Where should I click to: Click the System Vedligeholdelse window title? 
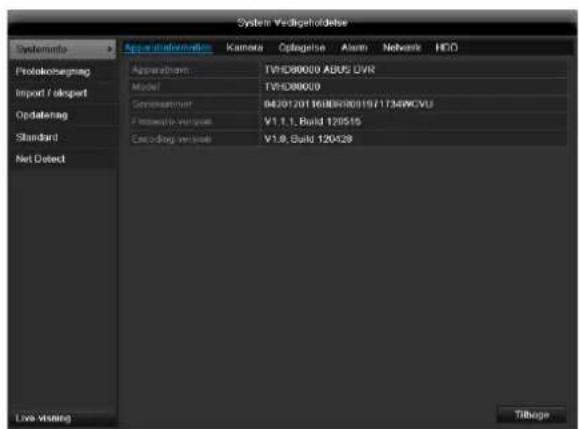(292, 23)
